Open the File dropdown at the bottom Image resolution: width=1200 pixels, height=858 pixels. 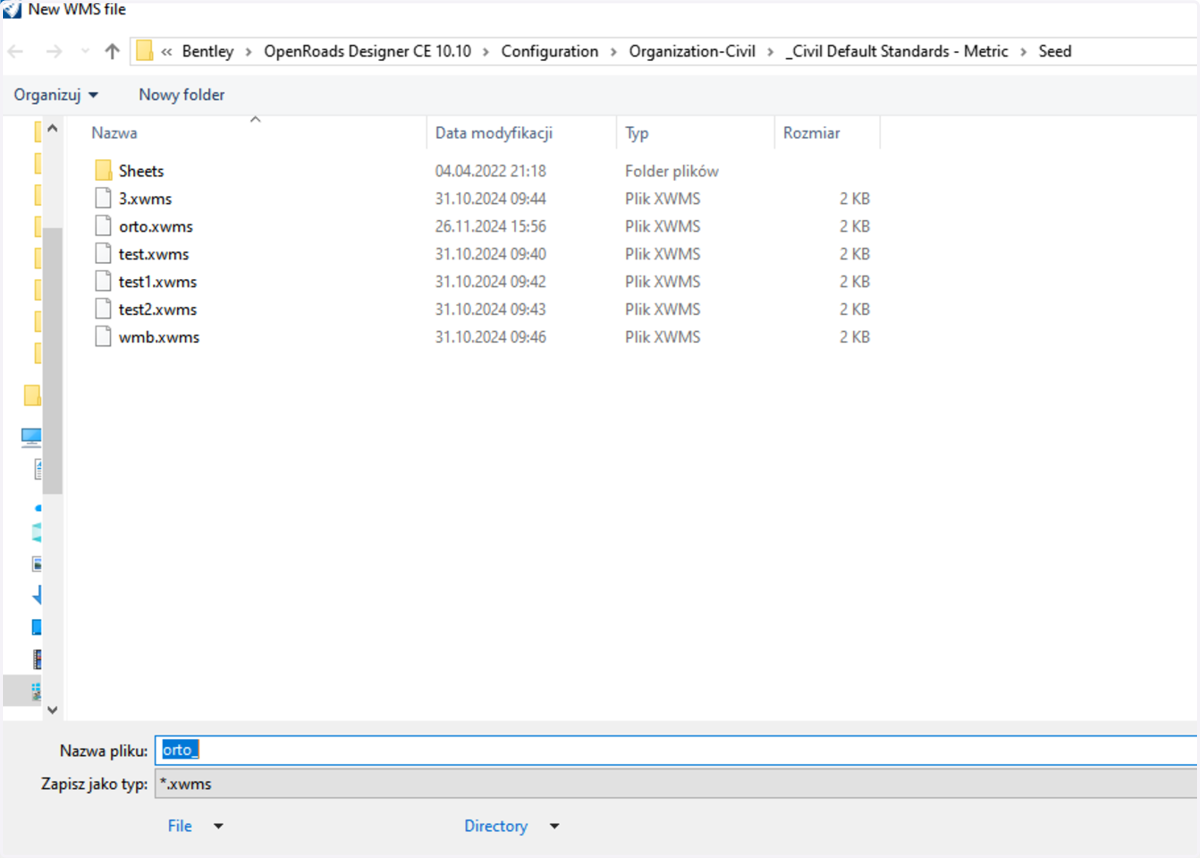[195, 826]
